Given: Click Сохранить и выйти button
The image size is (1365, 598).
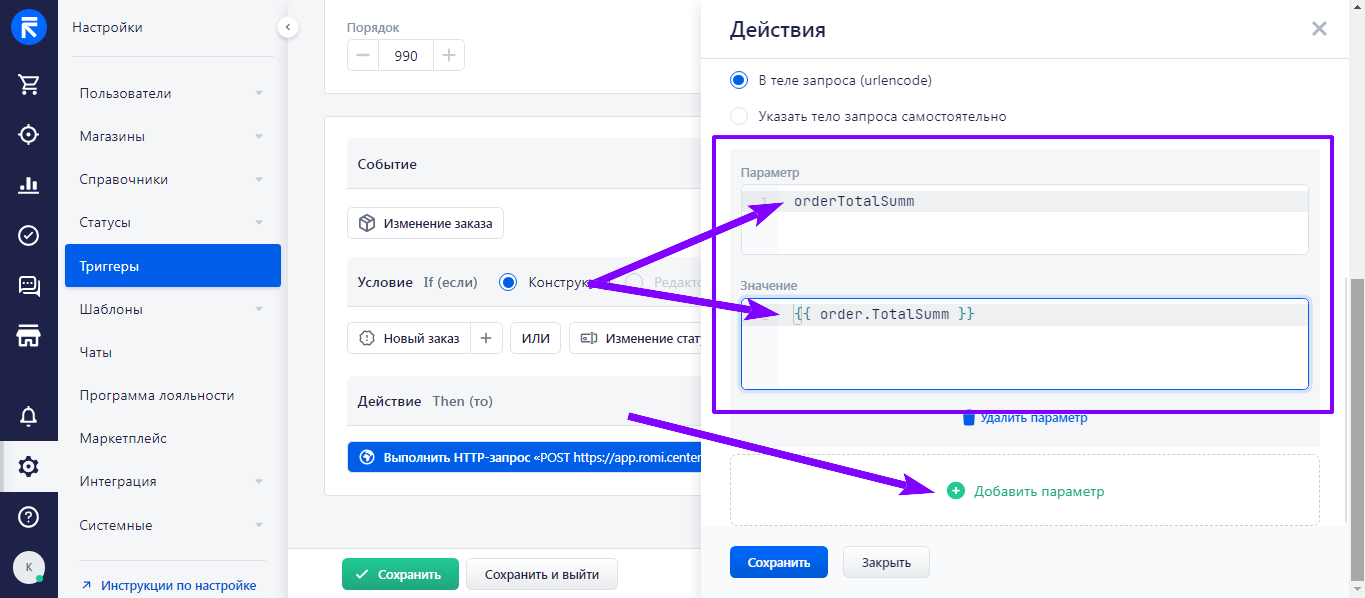Looking at the screenshot, I should point(541,574).
